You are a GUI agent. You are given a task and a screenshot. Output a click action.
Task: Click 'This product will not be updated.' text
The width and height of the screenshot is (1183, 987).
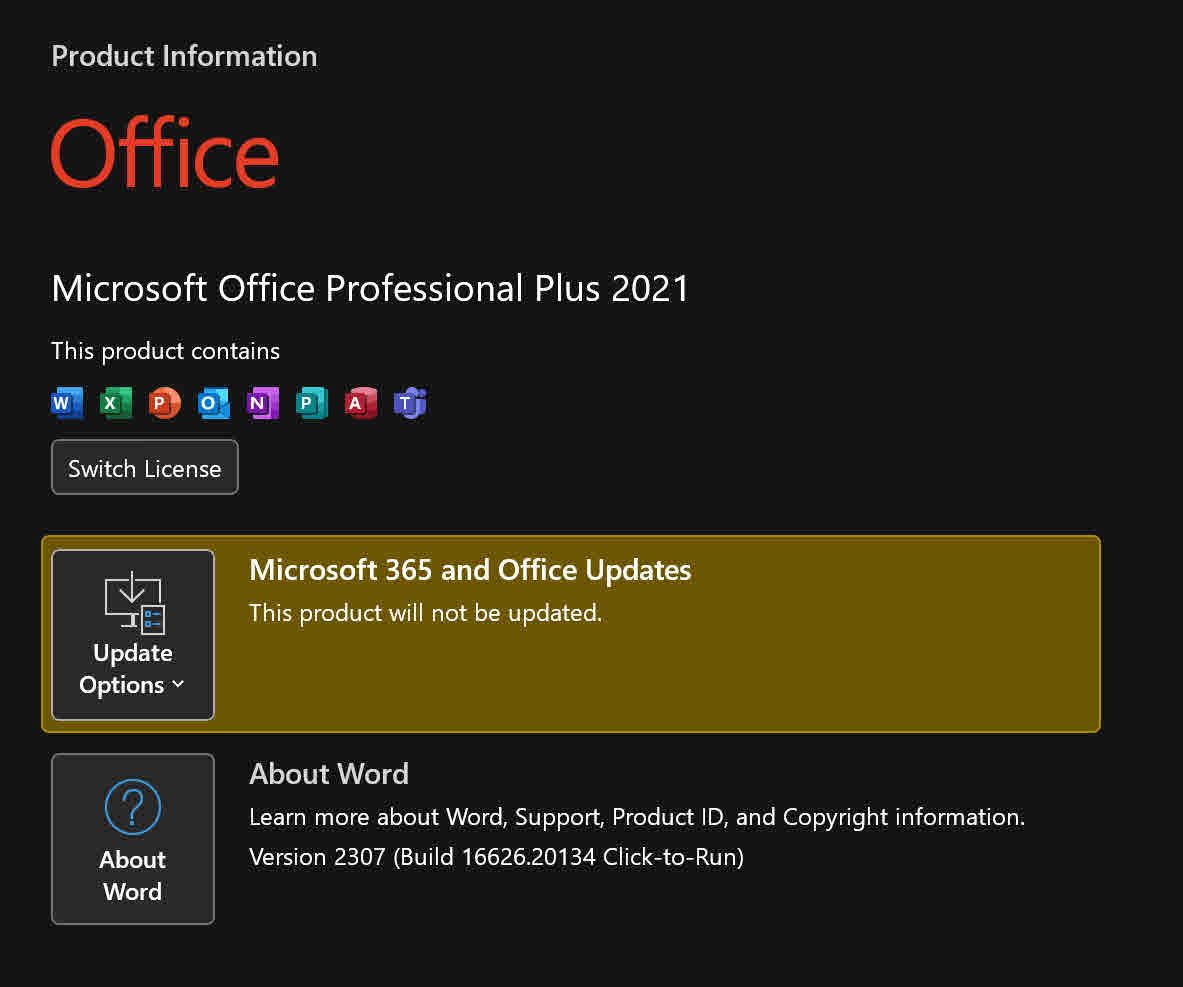tap(426, 613)
